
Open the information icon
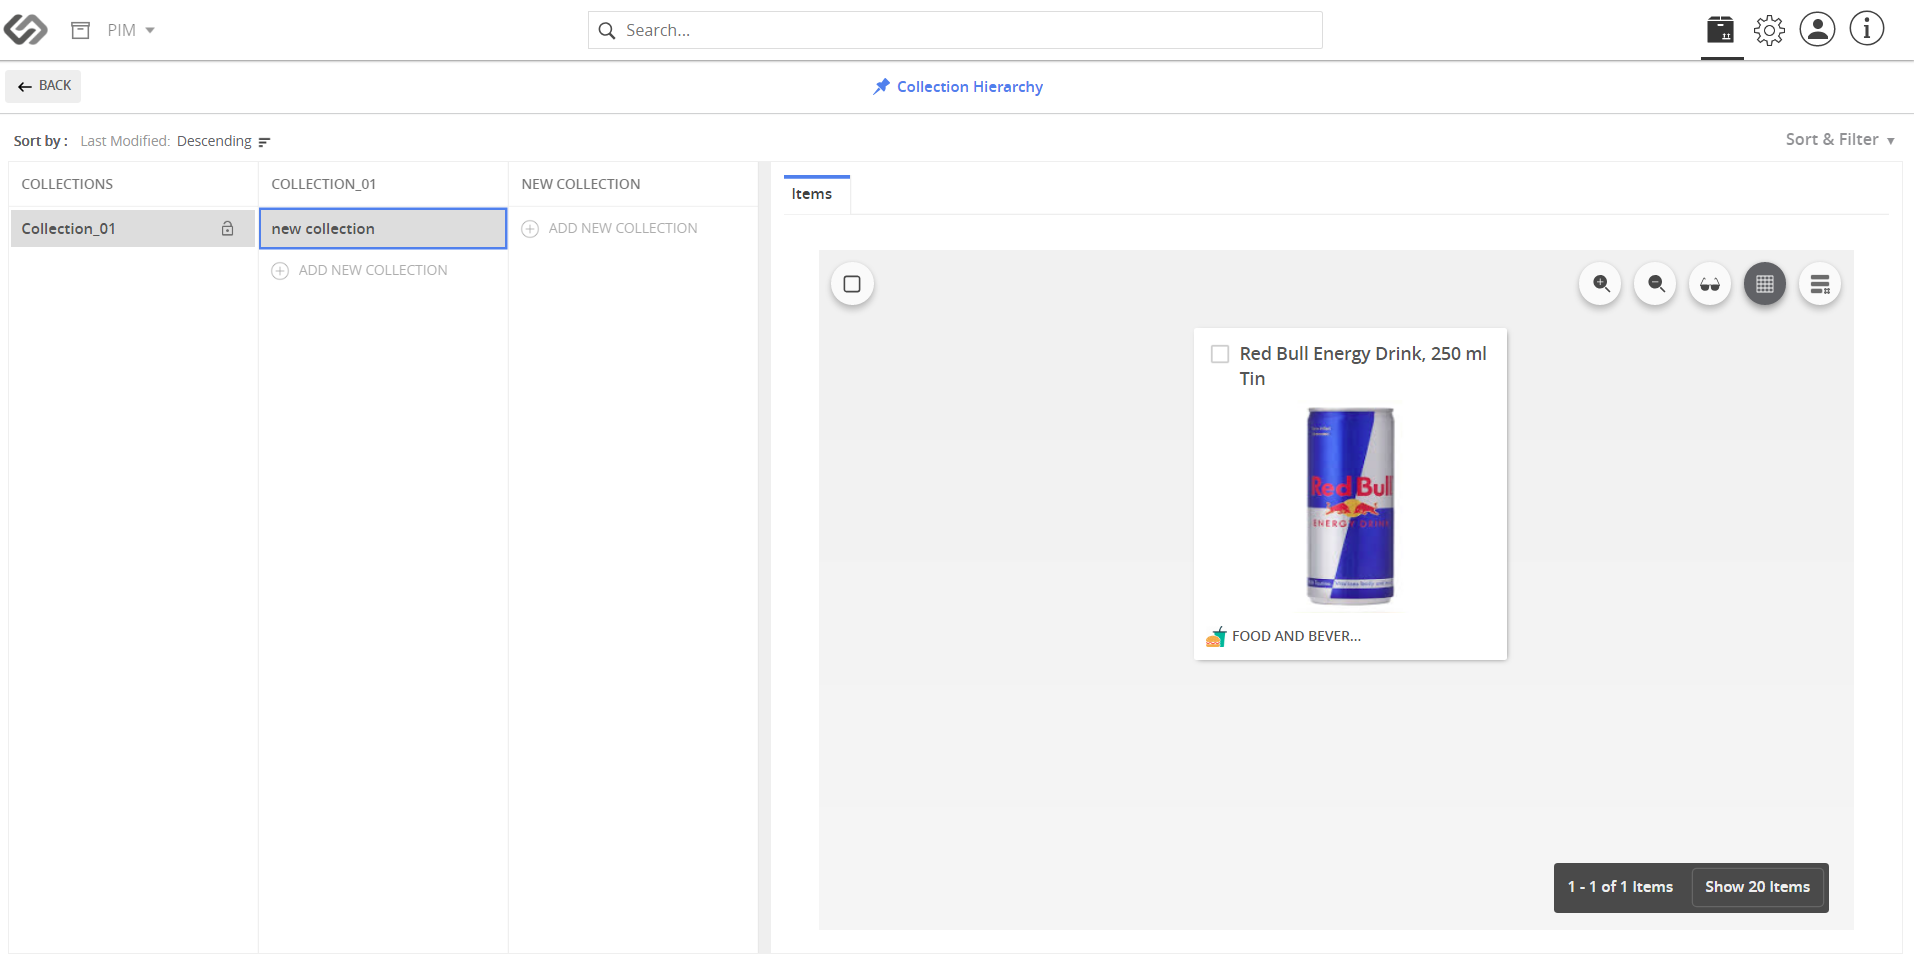pos(1866,29)
